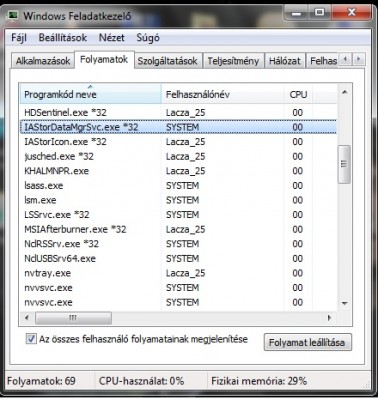
Task: Switch to the Hálózat tab
Action: [x=285, y=61]
